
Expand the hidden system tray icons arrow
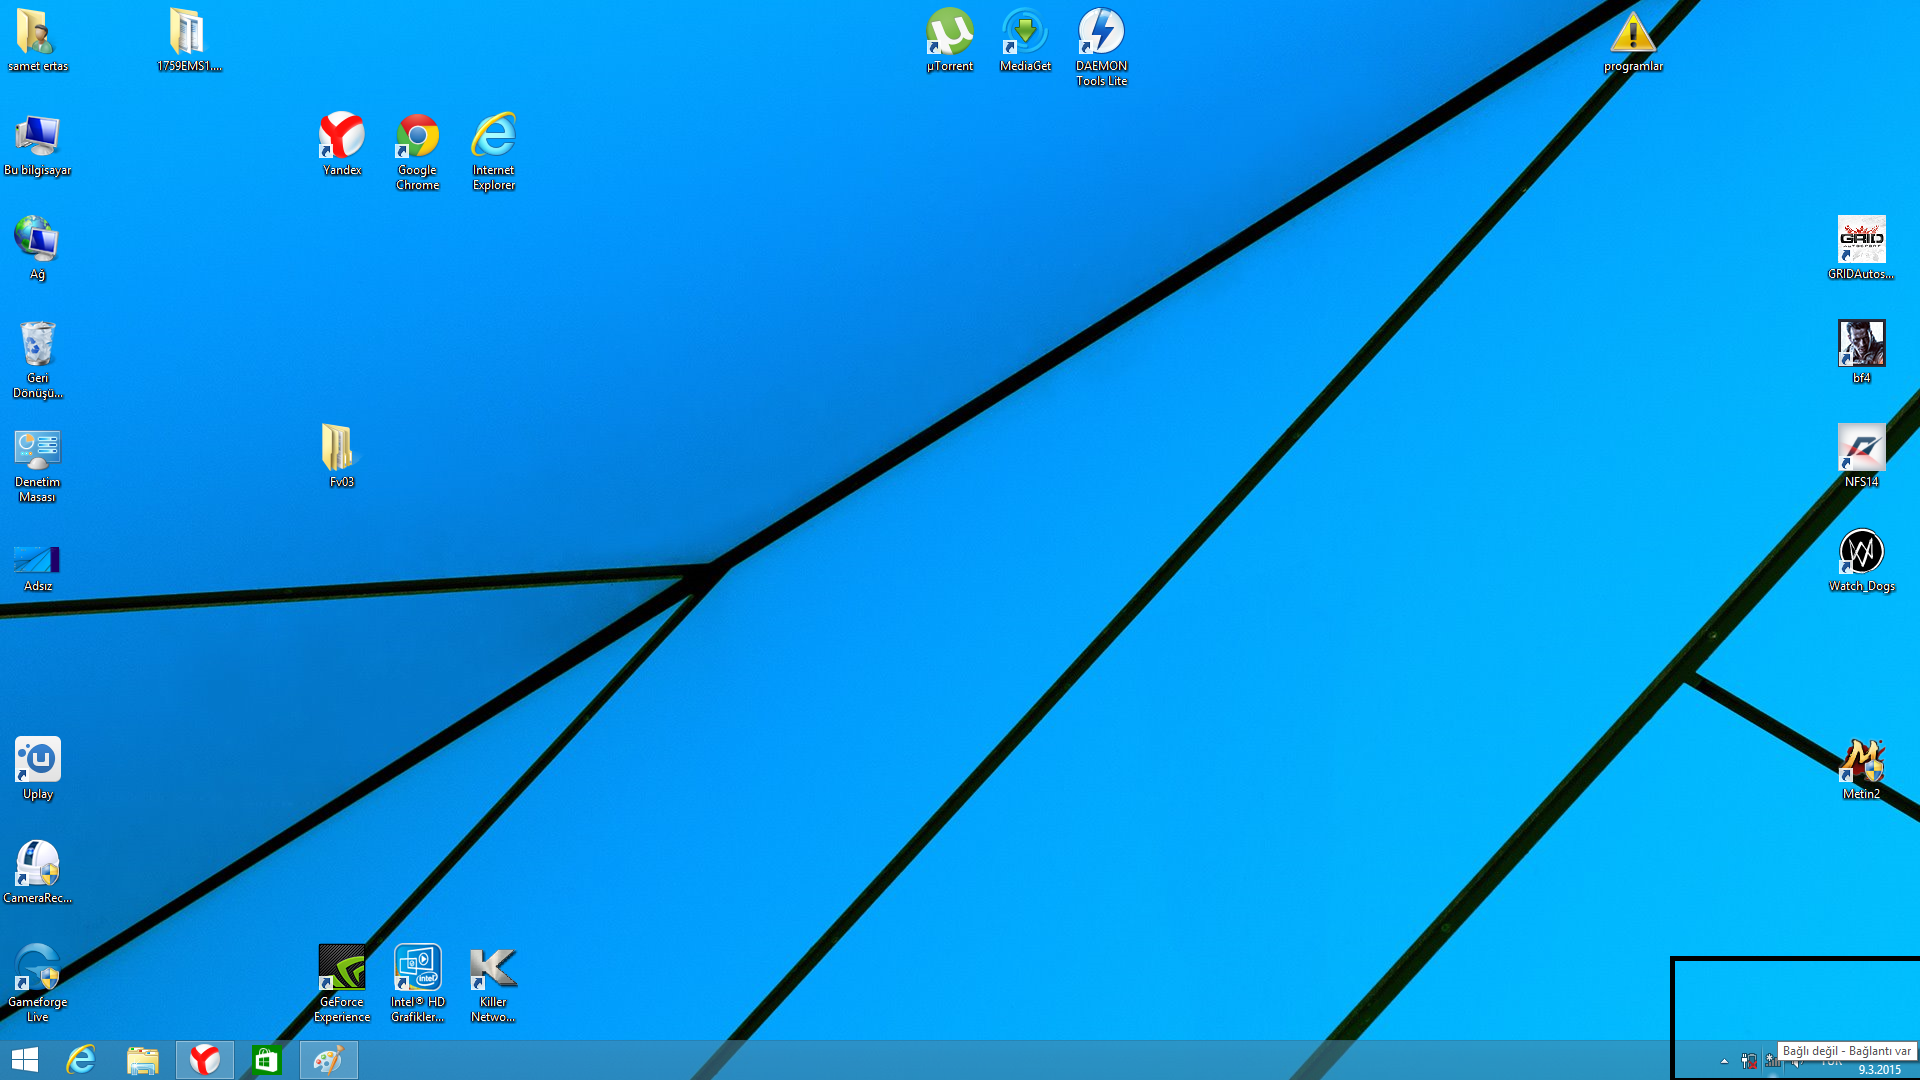1724,1061
